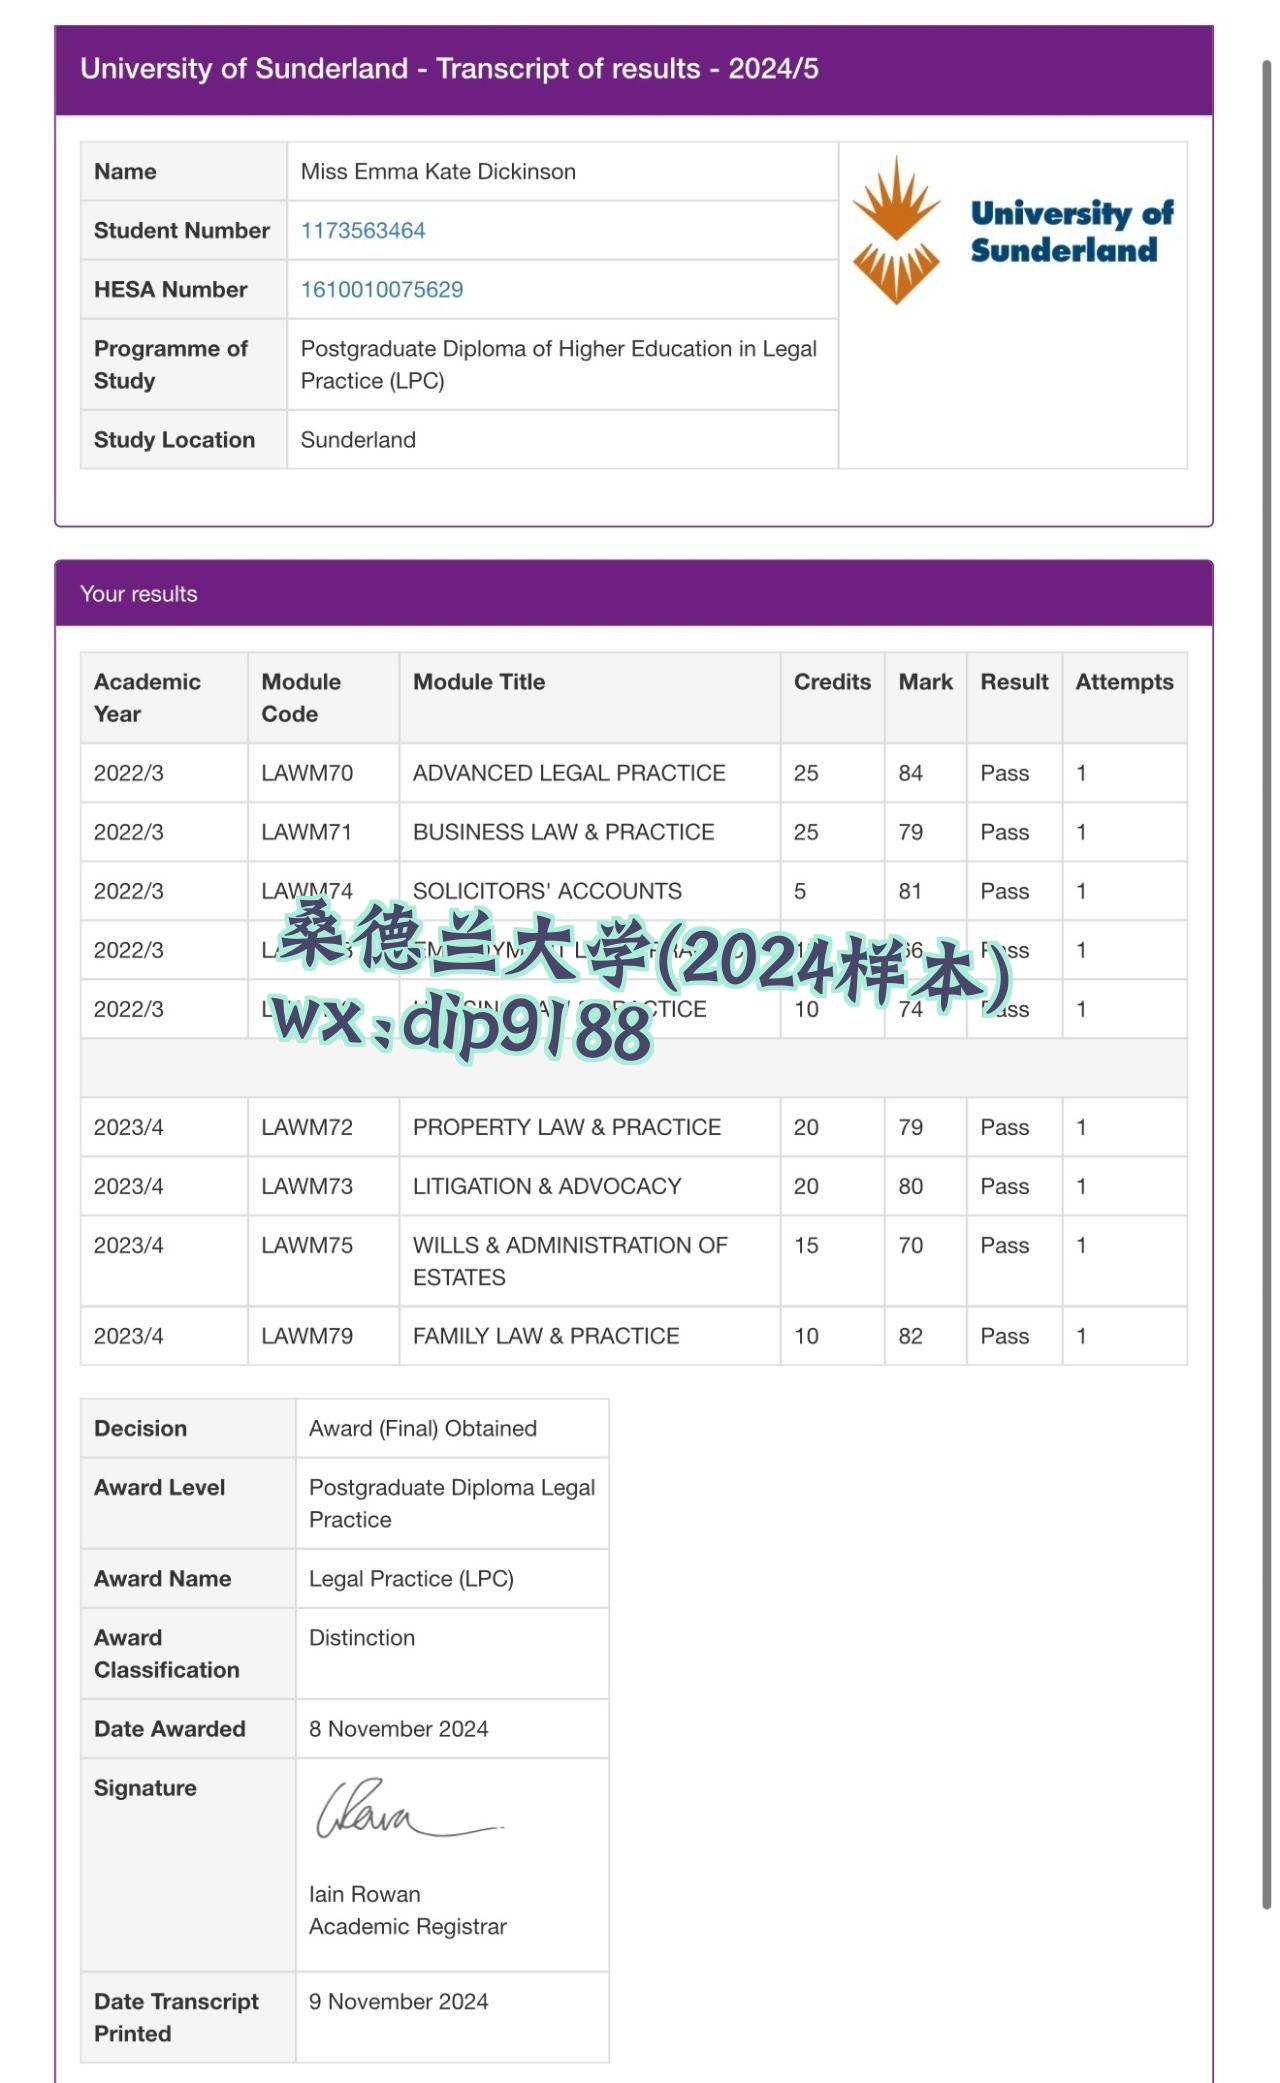This screenshot has height=2083, width=1280.
Task: Select the print date '9 November 2024'
Action: pos(399,2001)
